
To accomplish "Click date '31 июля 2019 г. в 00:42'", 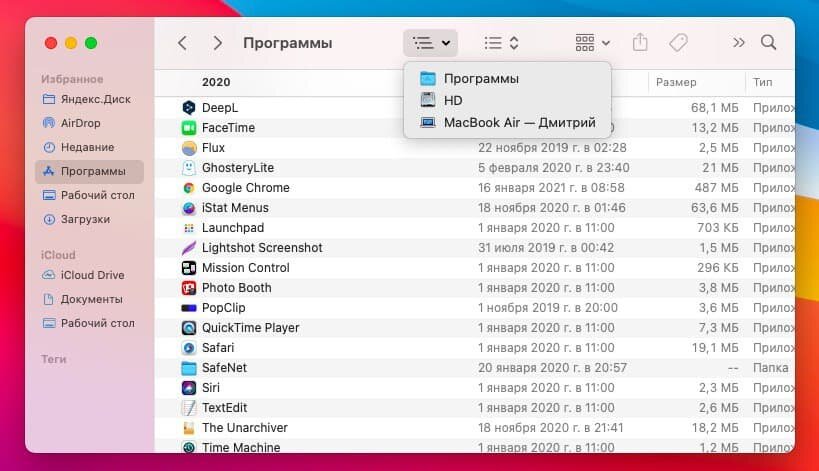I will (546, 248).
